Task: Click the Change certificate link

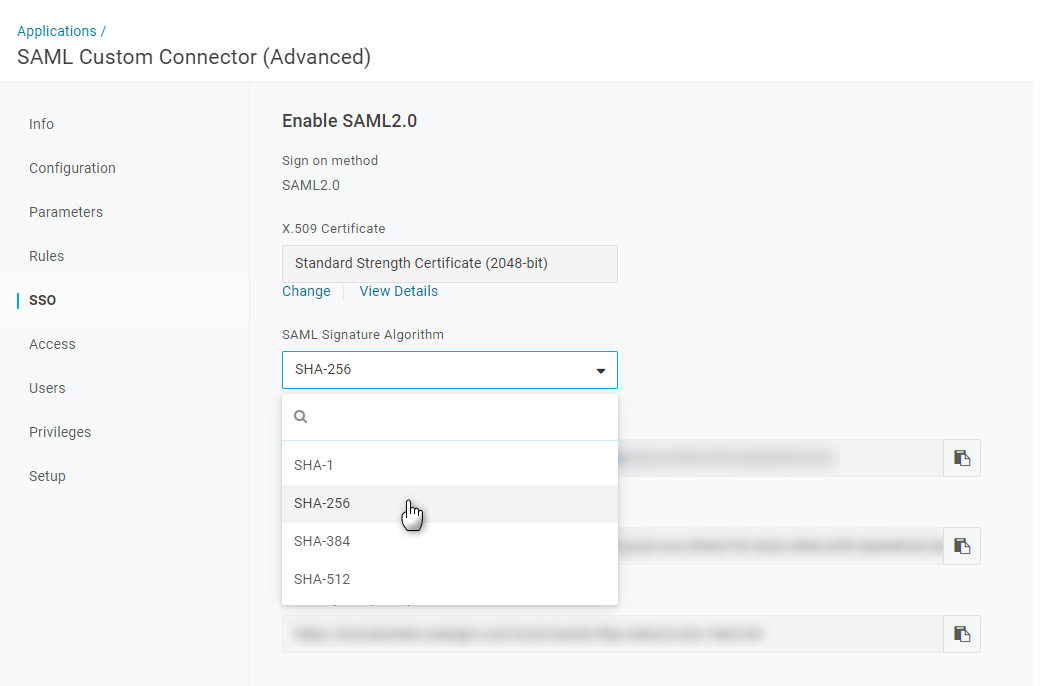Action: click(x=306, y=291)
